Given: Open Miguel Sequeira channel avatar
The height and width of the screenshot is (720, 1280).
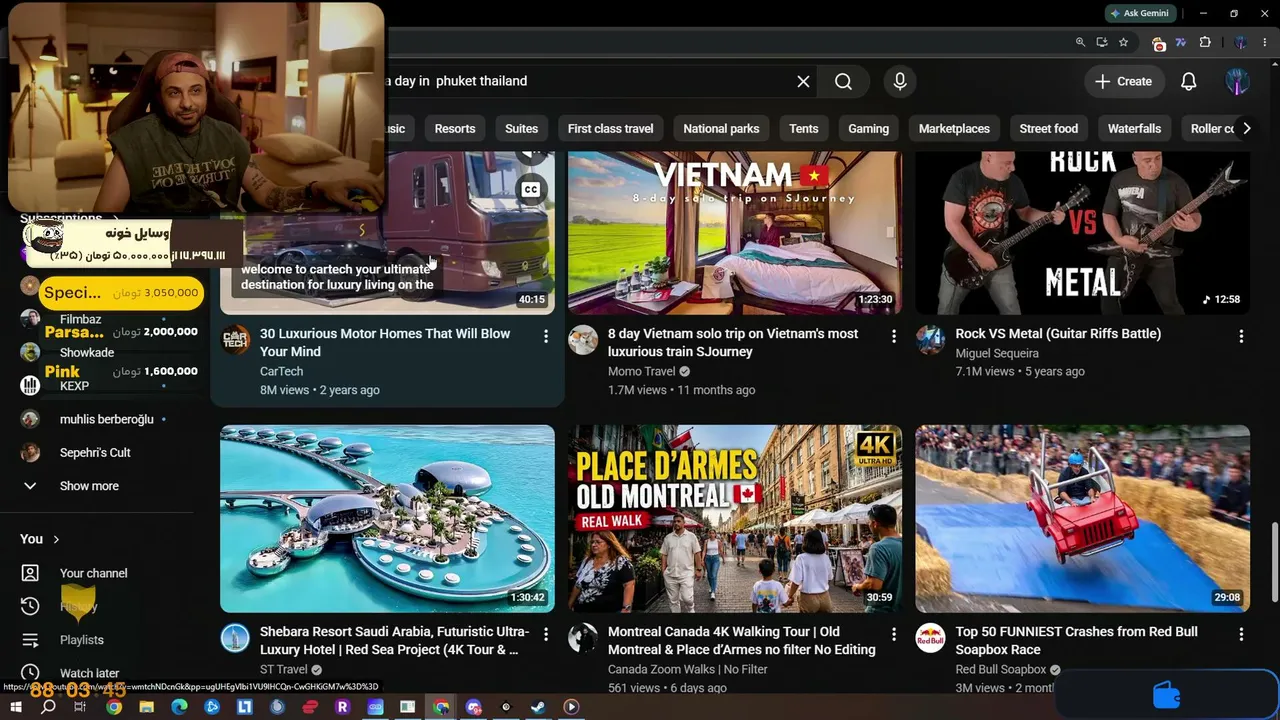Looking at the screenshot, I should pos(930,340).
